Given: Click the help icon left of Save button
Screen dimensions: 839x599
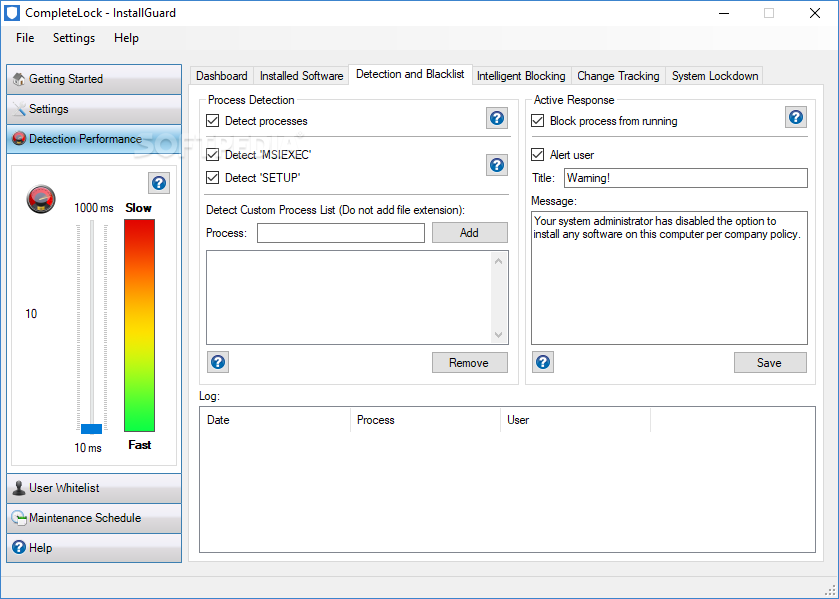Looking at the screenshot, I should pos(543,362).
